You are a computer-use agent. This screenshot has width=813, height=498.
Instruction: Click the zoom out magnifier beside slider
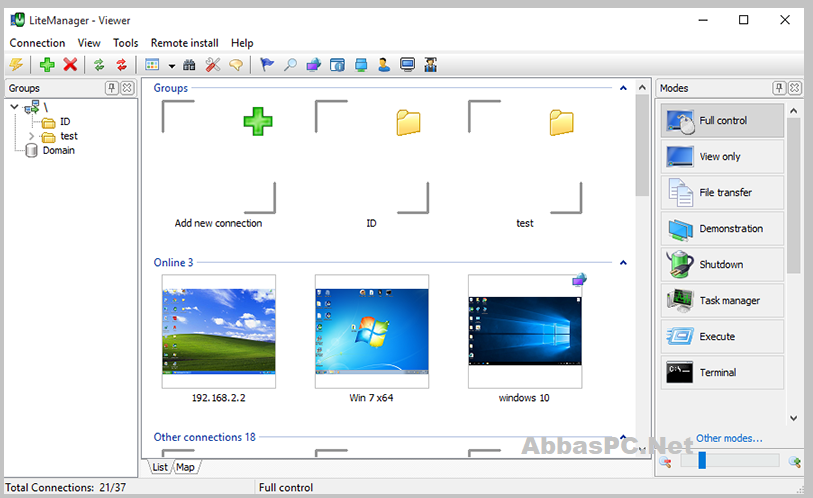pyautogui.click(x=666, y=461)
